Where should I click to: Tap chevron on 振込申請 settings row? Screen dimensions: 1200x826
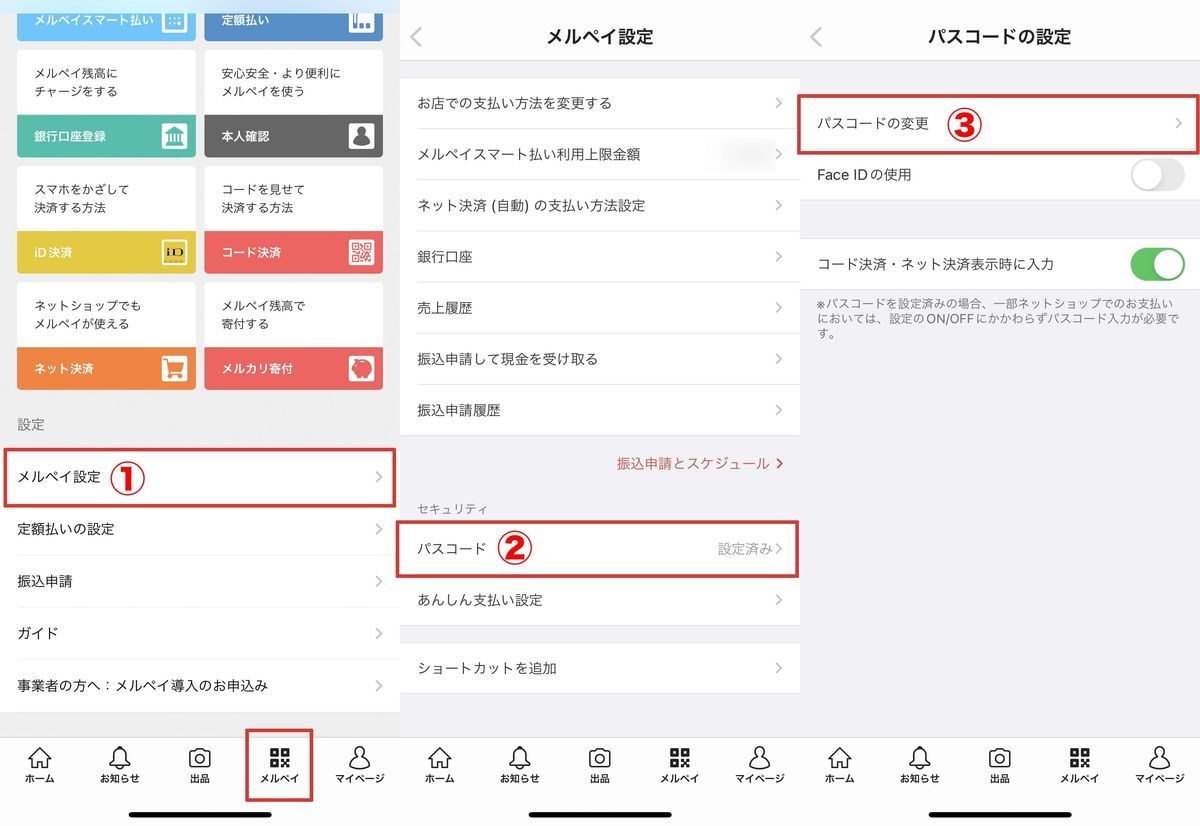379,582
